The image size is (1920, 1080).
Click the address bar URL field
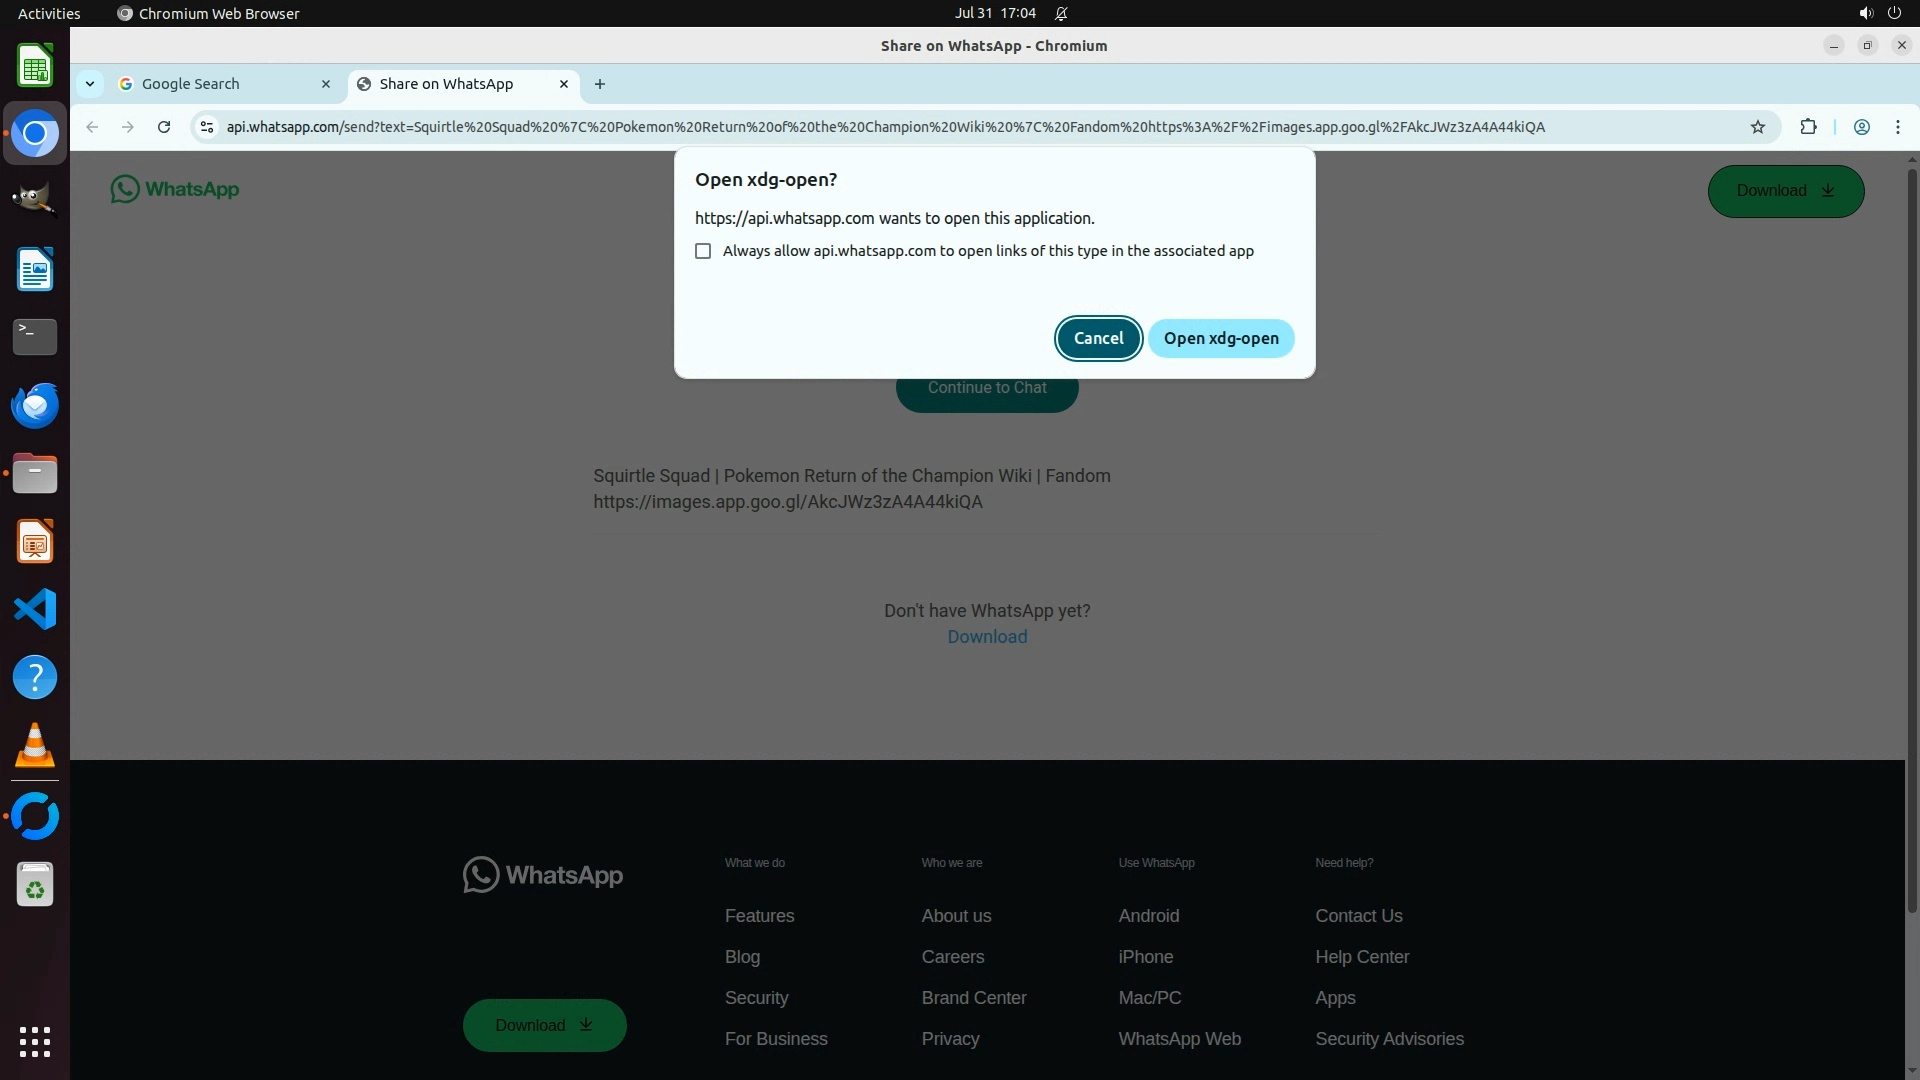(885, 127)
